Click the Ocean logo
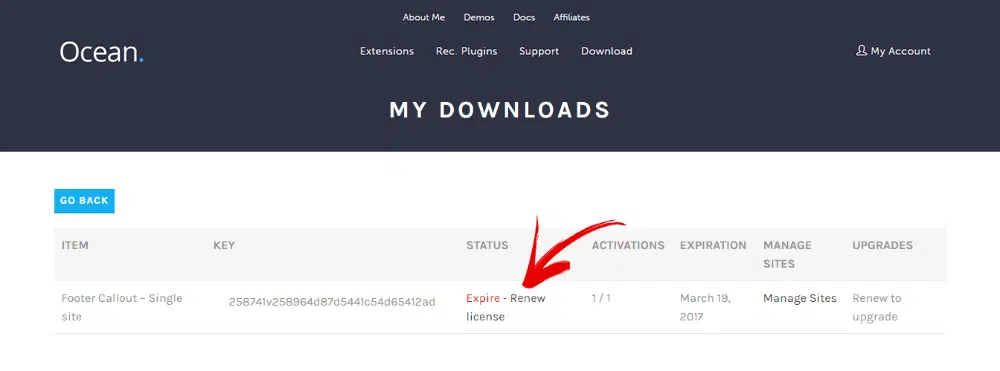Image resolution: width=1000 pixels, height=371 pixels. (x=101, y=52)
